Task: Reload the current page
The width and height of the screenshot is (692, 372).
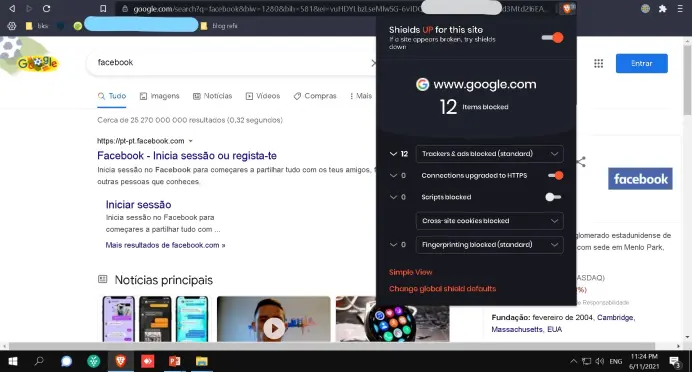Action: coord(46,8)
